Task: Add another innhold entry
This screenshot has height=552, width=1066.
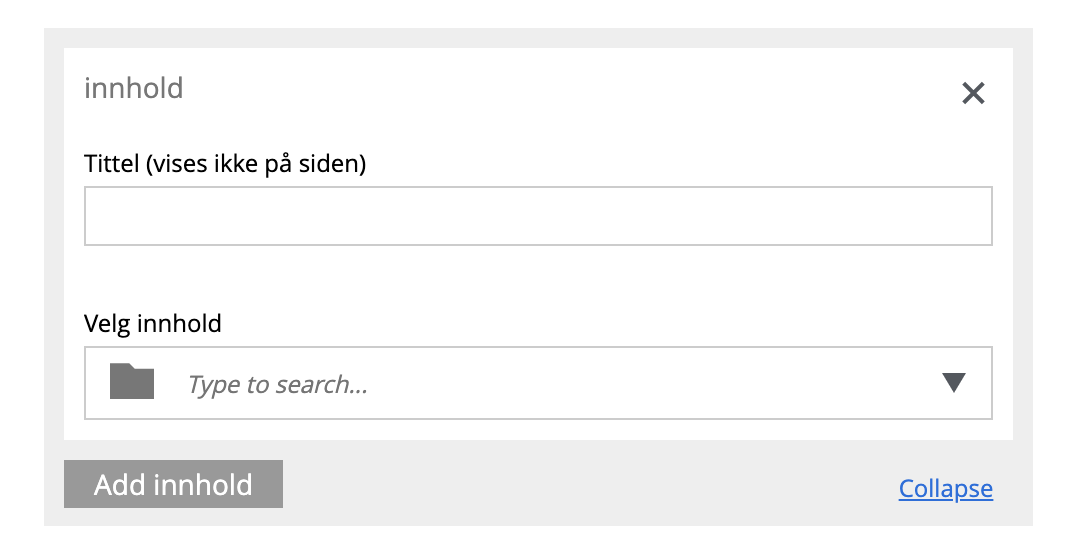Action: click(x=173, y=485)
